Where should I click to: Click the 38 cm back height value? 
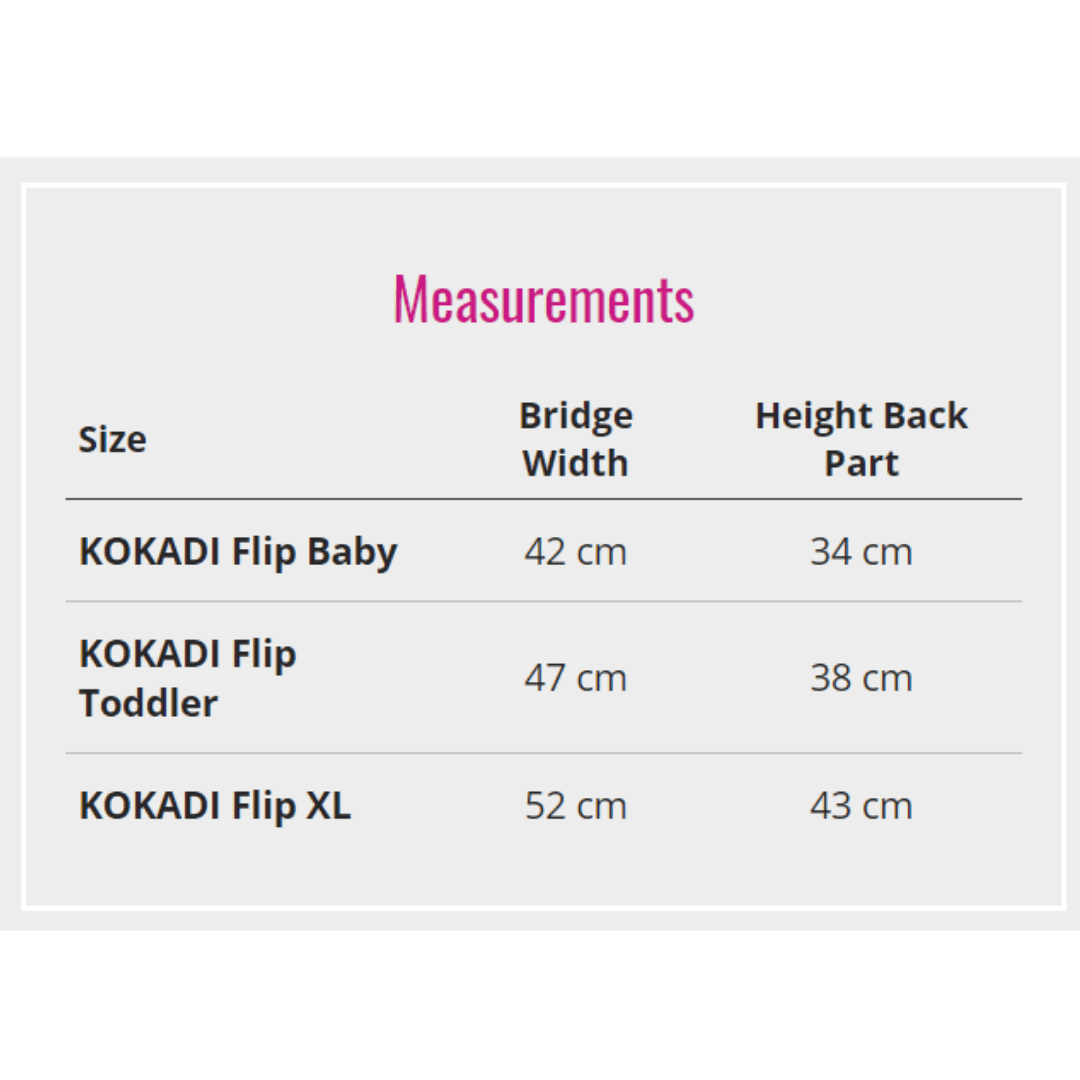[861, 678]
